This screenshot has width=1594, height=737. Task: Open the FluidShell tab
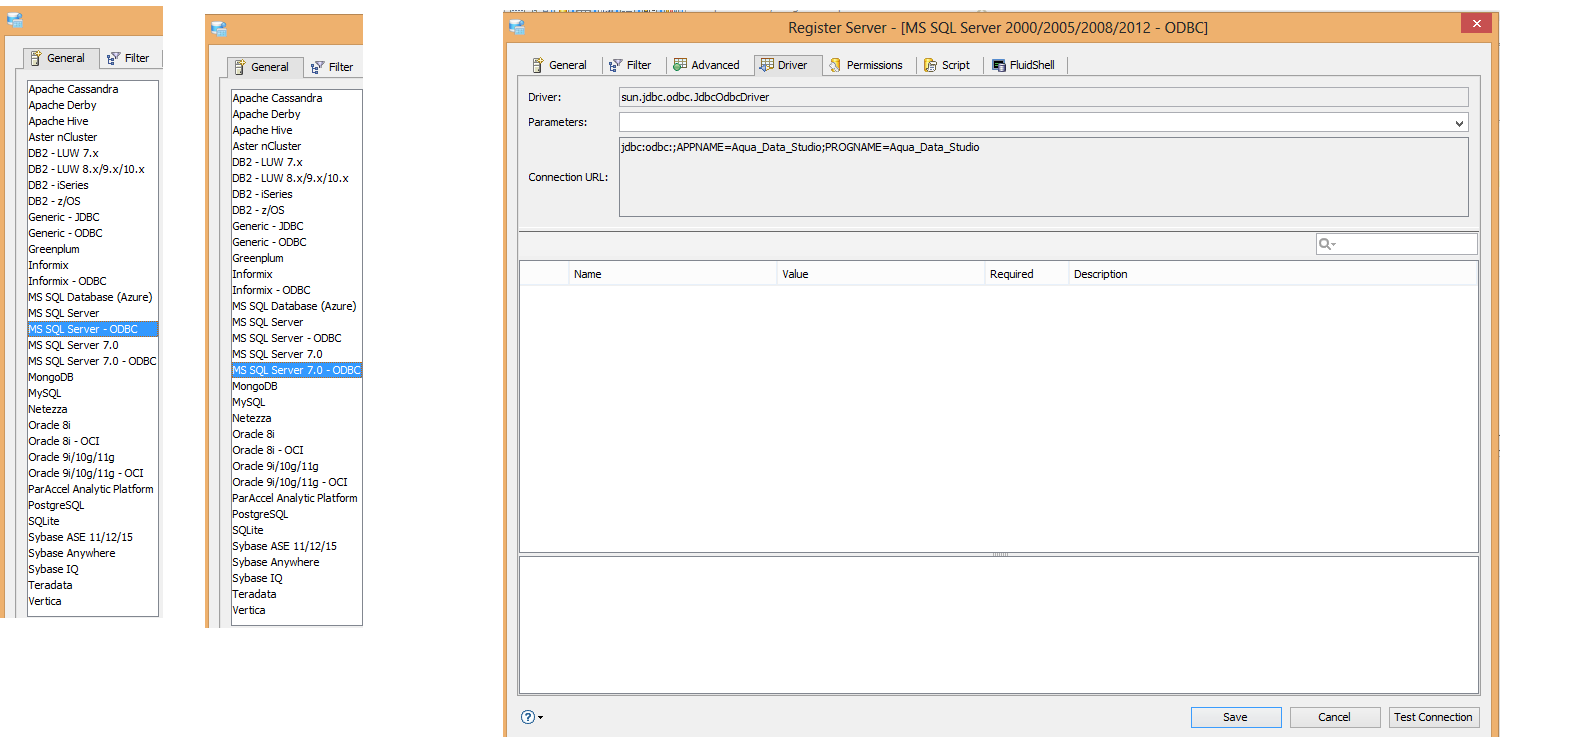coord(1022,65)
